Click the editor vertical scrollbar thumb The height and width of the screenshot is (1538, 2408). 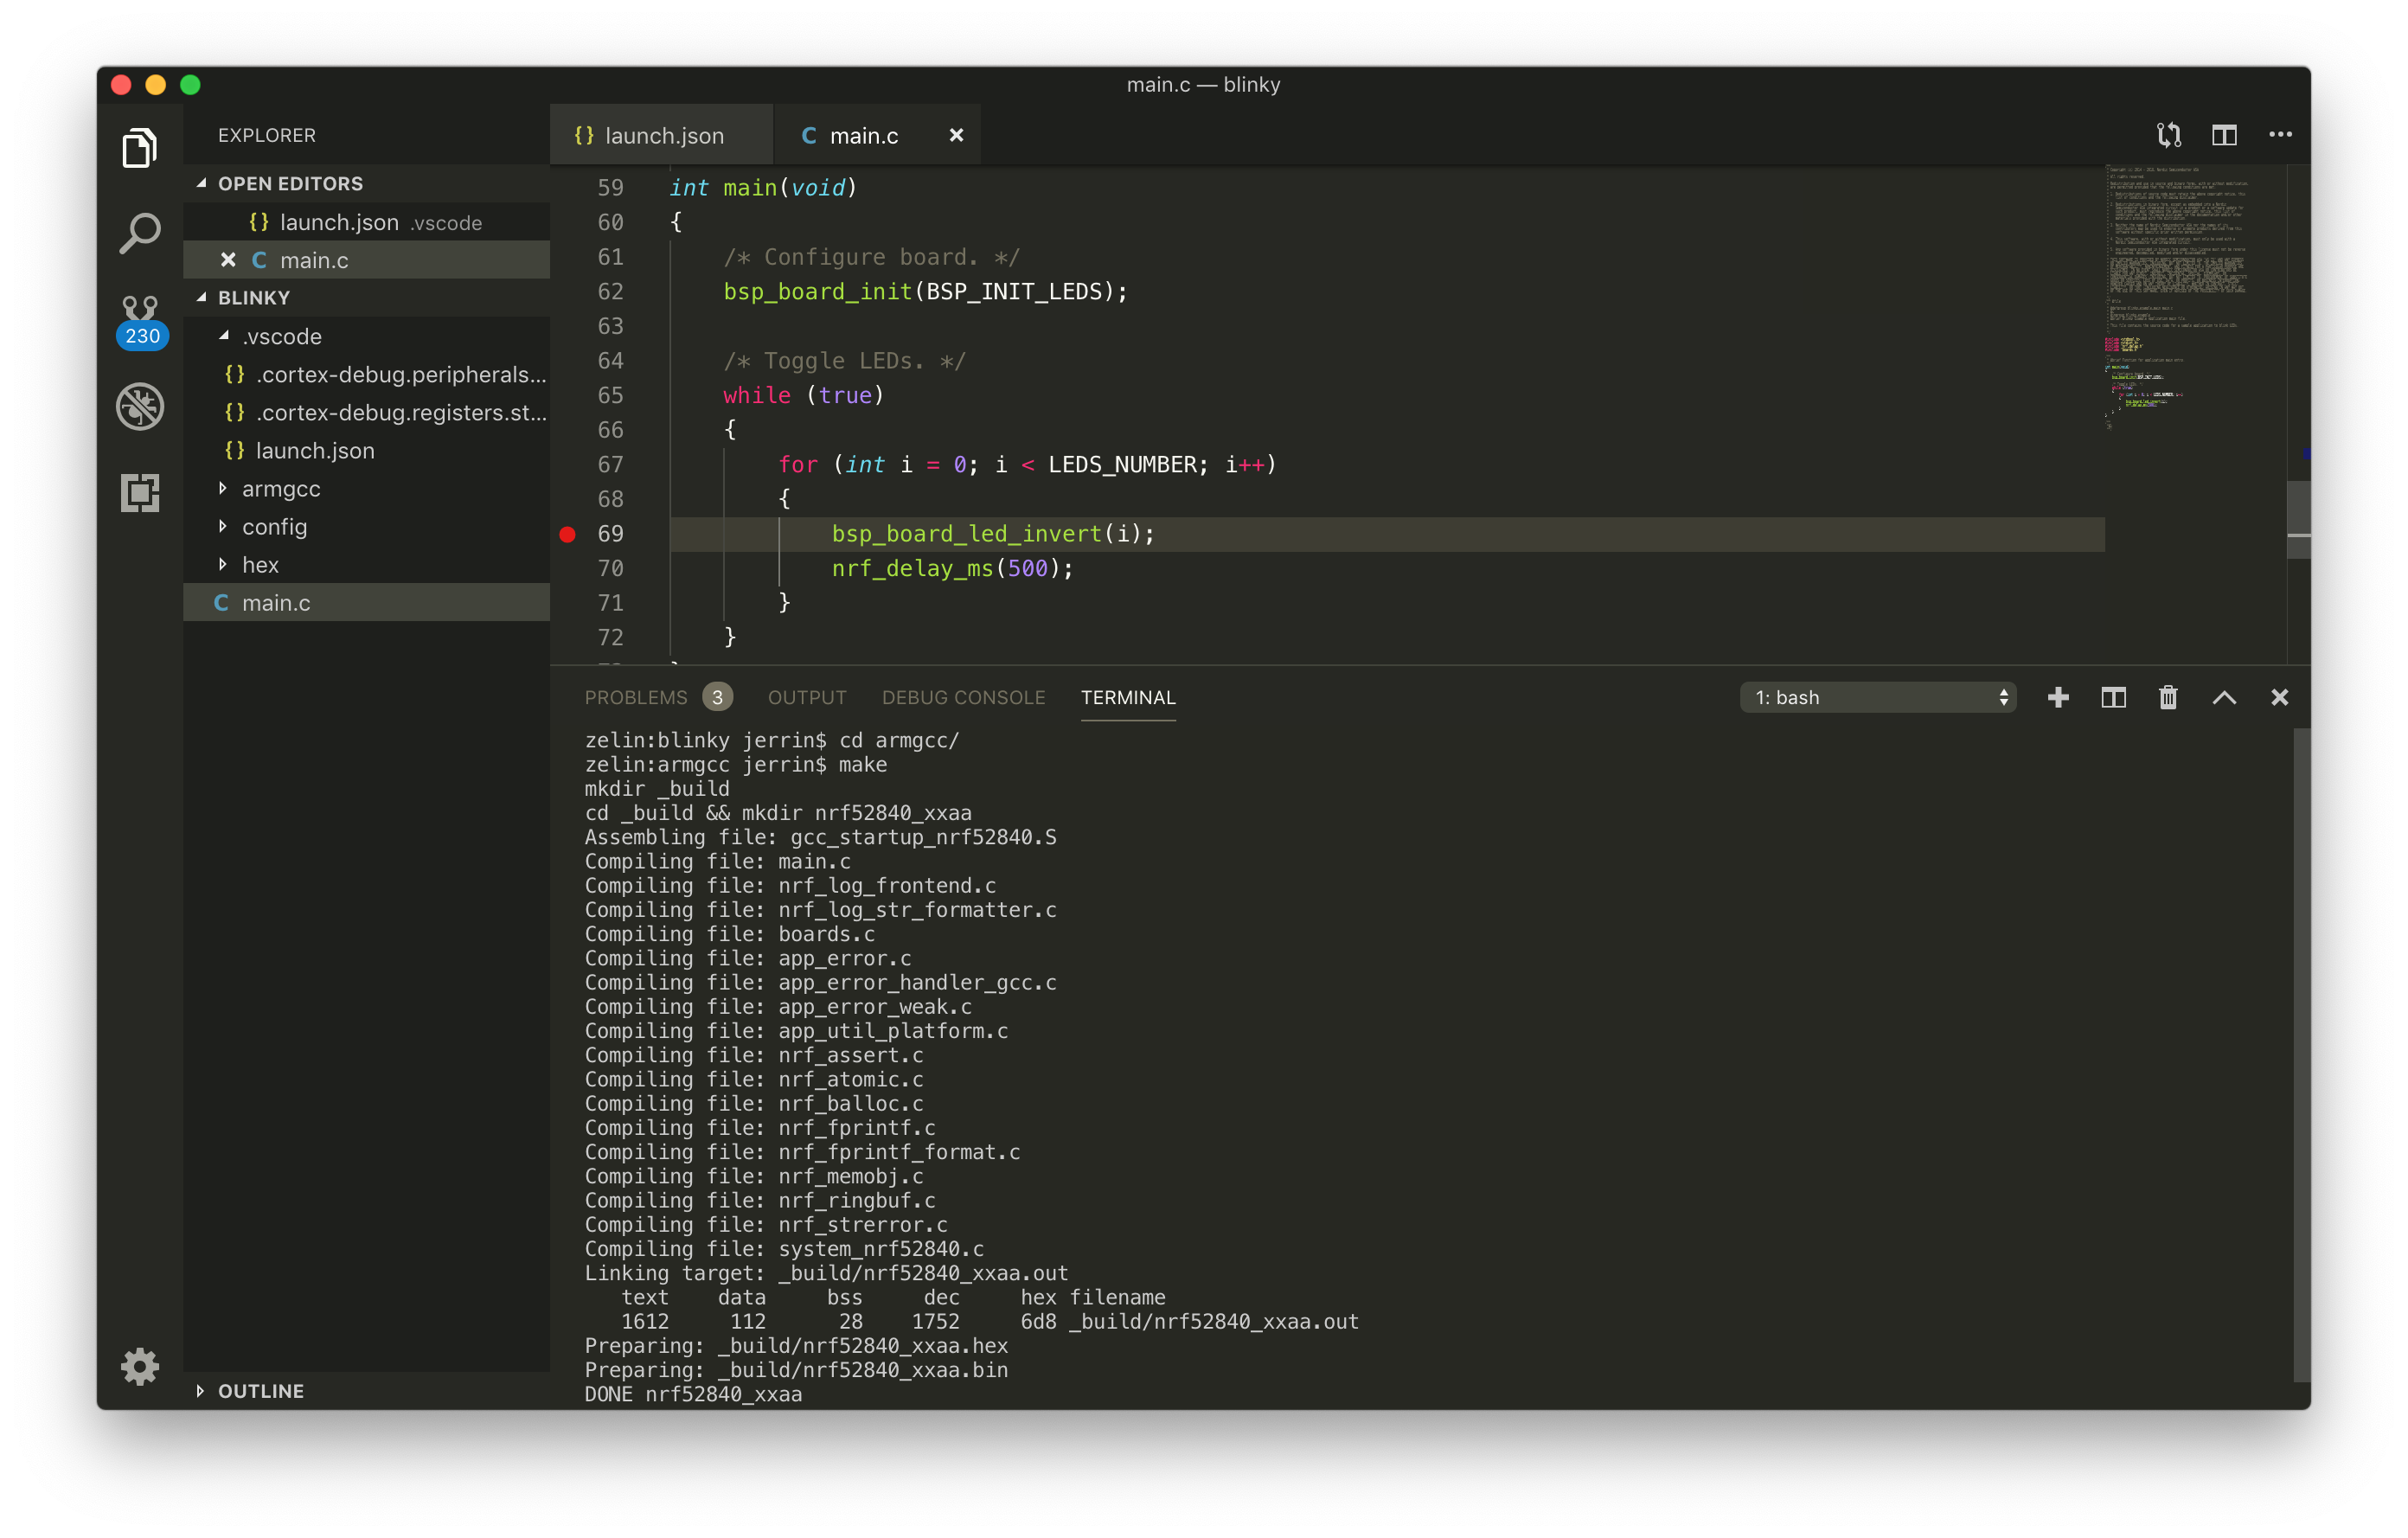pyautogui.click(x=2298, y=520)
